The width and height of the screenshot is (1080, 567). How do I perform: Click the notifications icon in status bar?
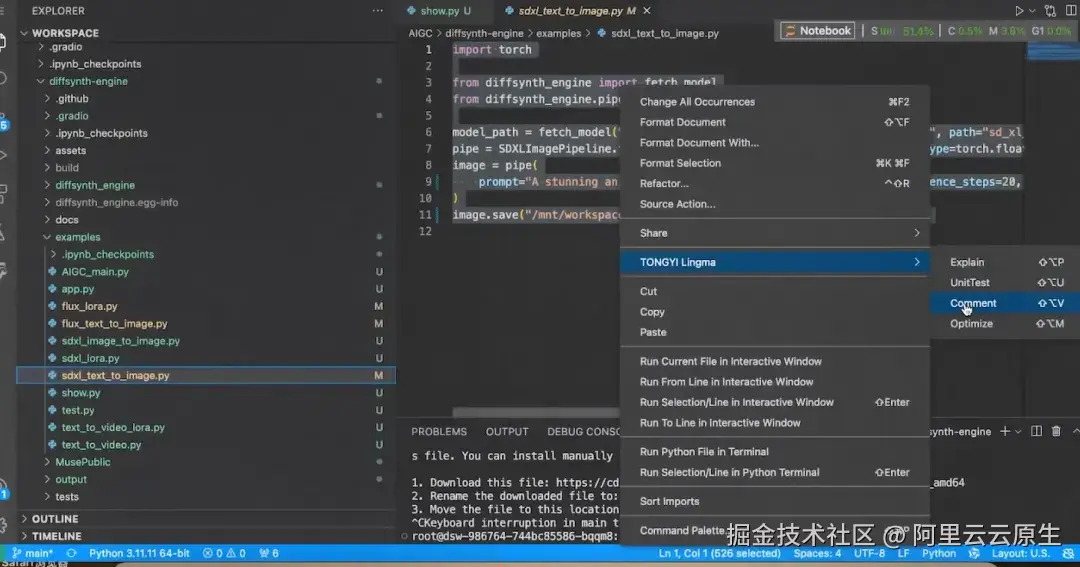coord(1068,553)
